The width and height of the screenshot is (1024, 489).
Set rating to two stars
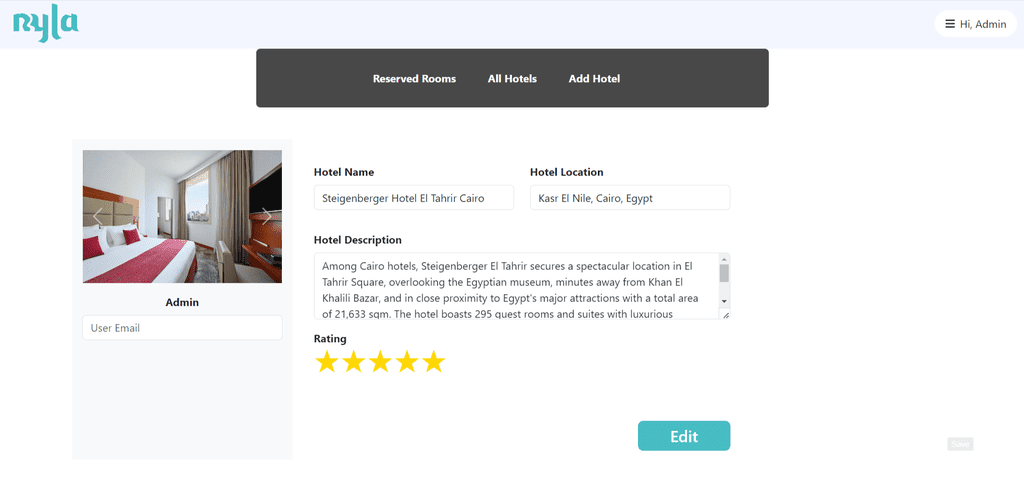353,361
